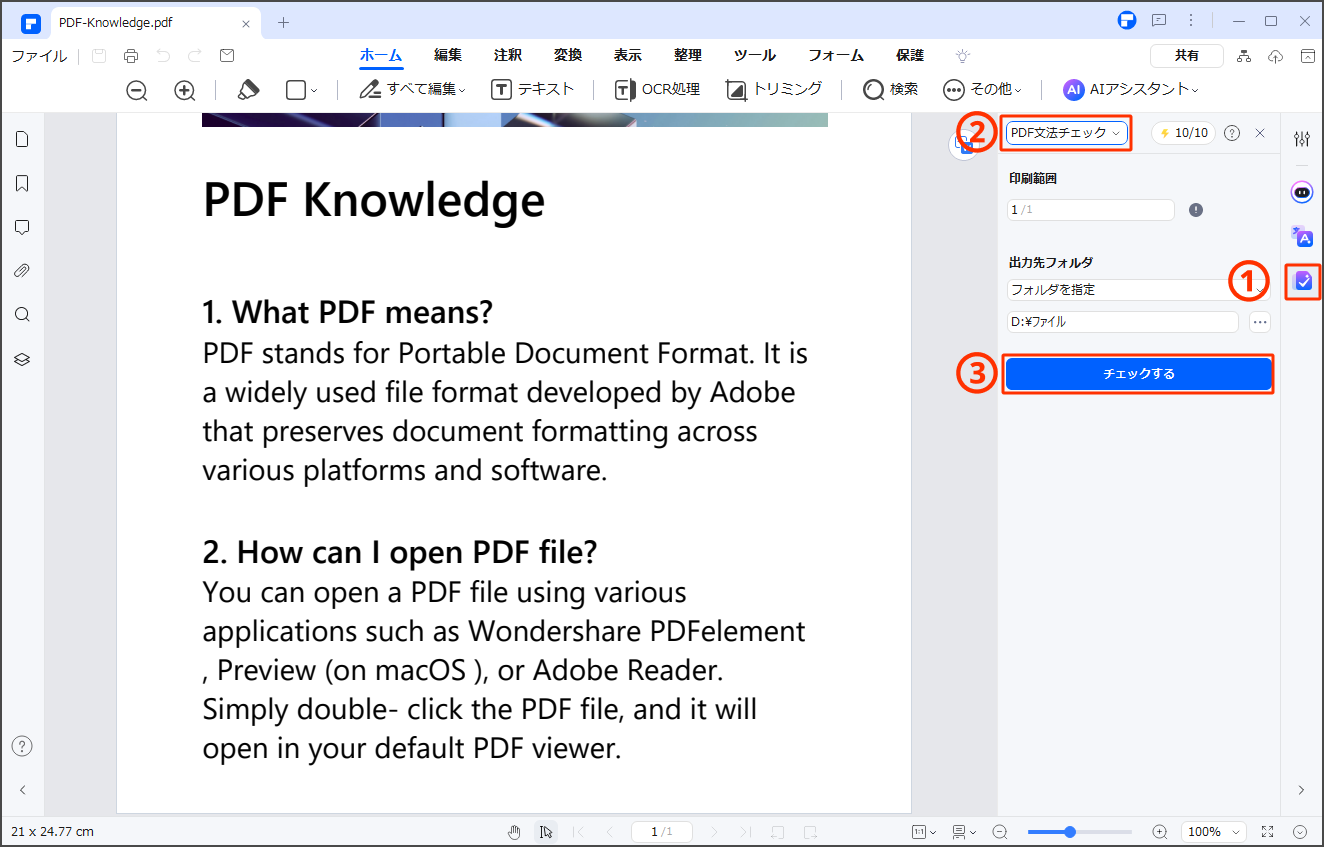Switch to the 編集 tab

coord(448,56)
